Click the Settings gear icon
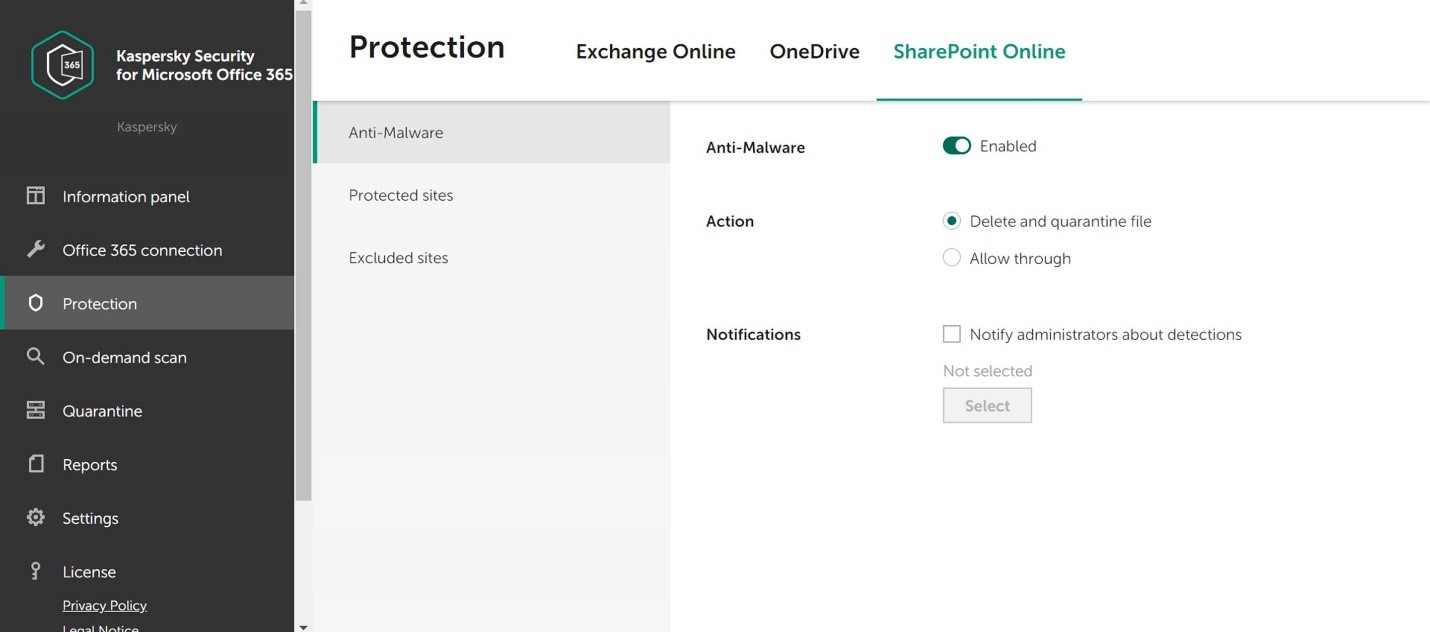This screenshot has width=1430, height=632. (x=36, y=517)
